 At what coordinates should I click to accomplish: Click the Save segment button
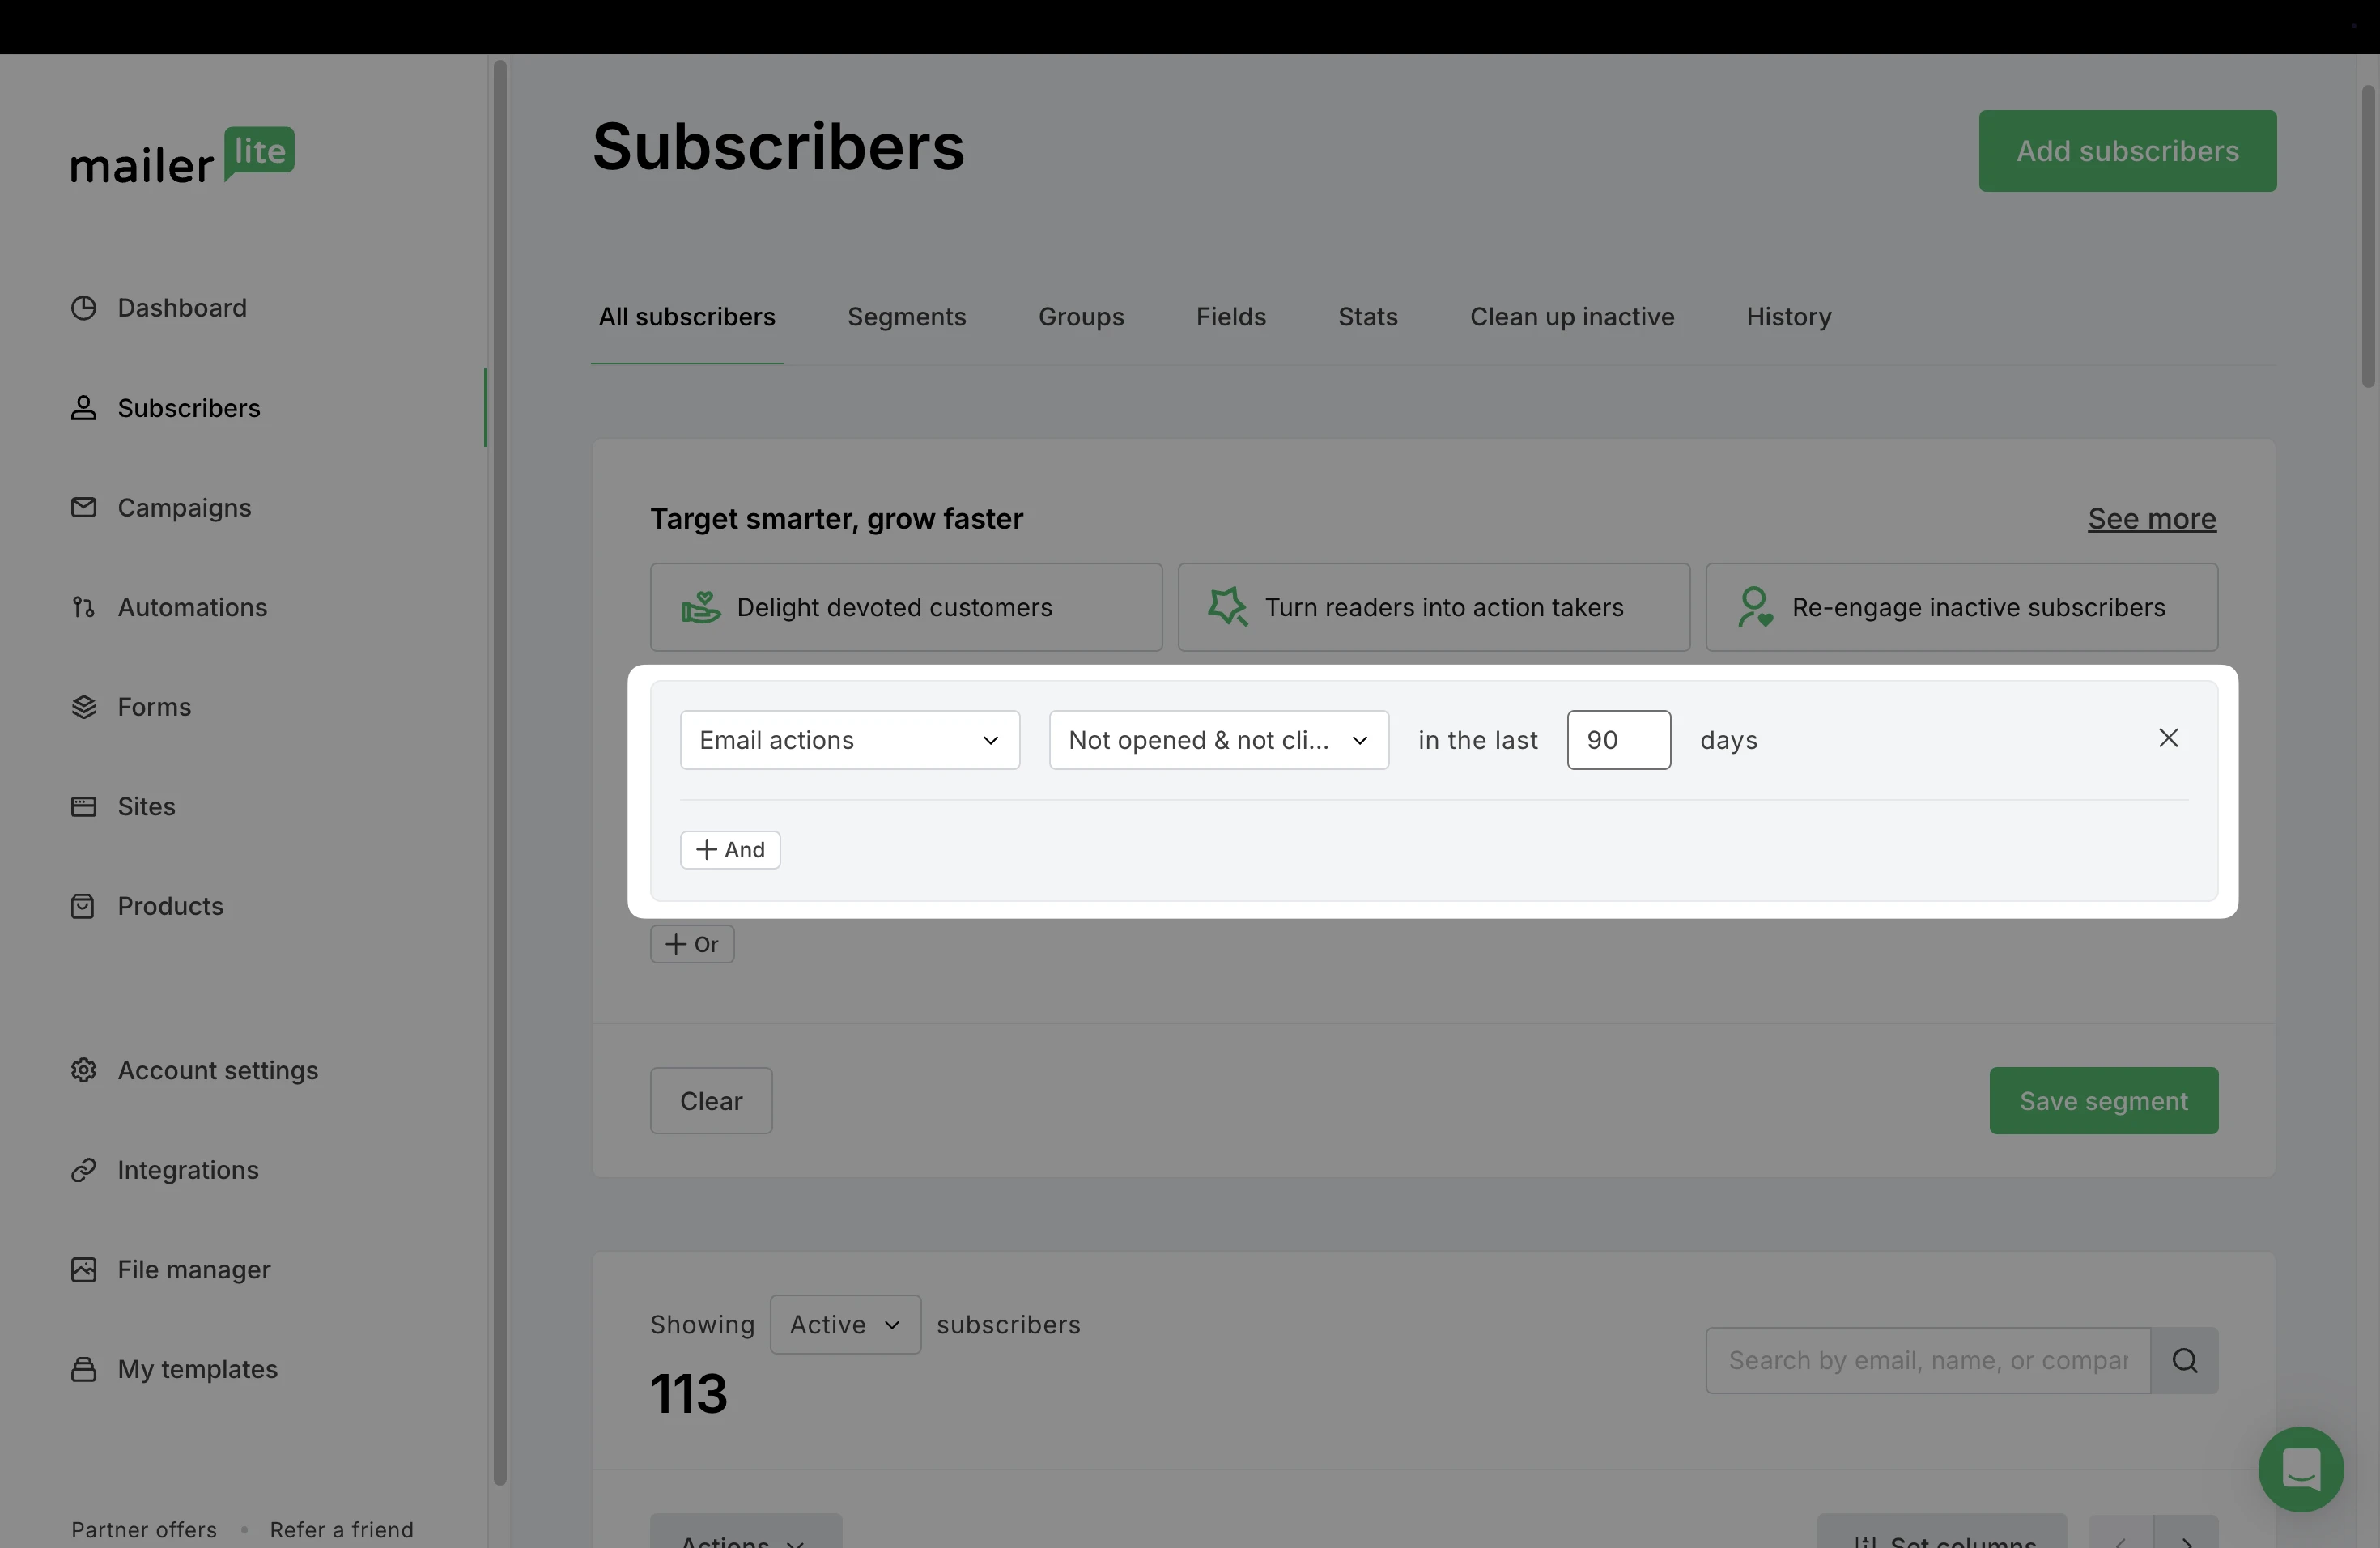(x=2103, y=1101)
